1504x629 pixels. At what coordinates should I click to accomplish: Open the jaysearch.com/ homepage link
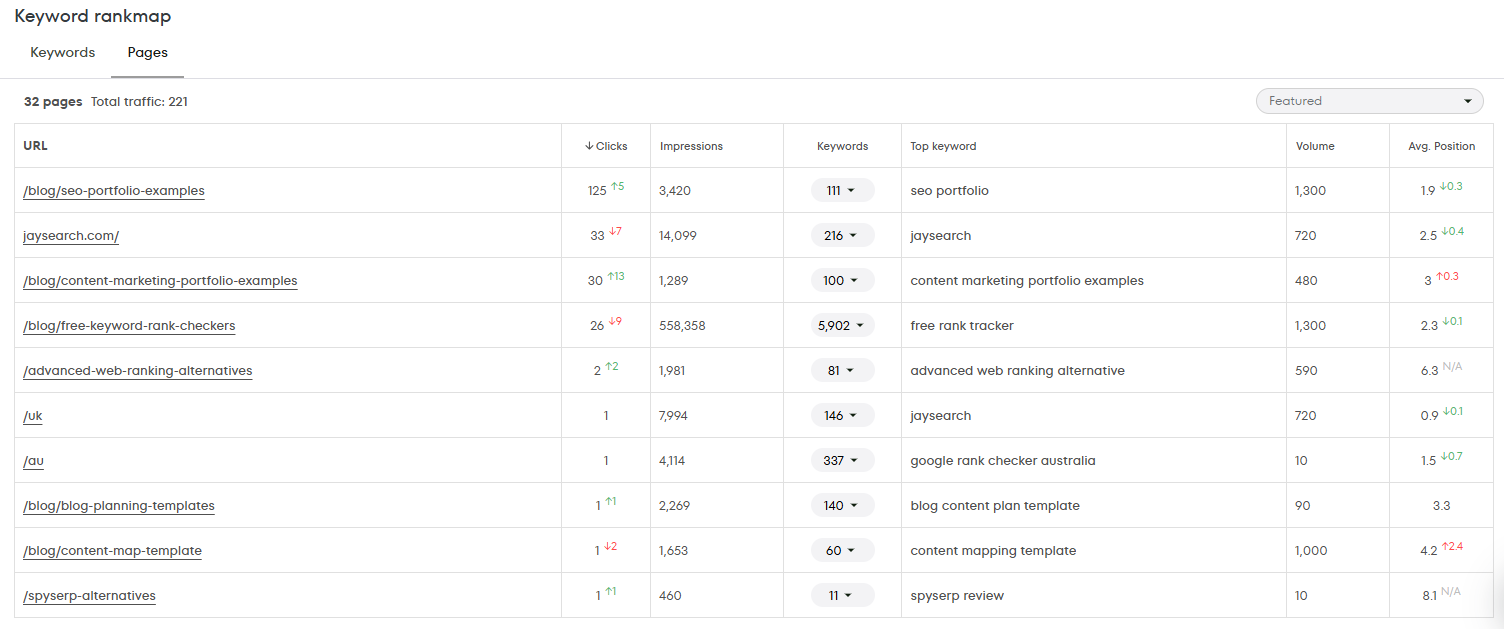click(70, 235)
